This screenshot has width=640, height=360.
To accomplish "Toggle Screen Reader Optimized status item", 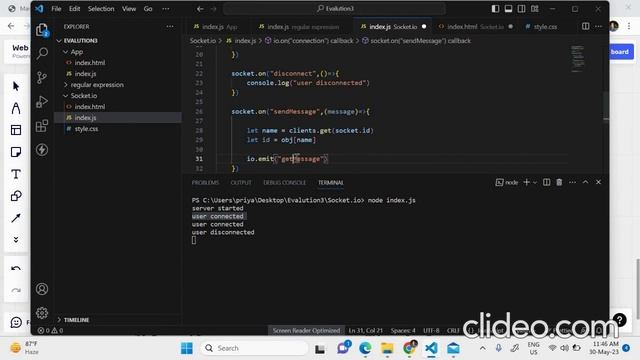I will pyautogui.click(x=306, y=330).
